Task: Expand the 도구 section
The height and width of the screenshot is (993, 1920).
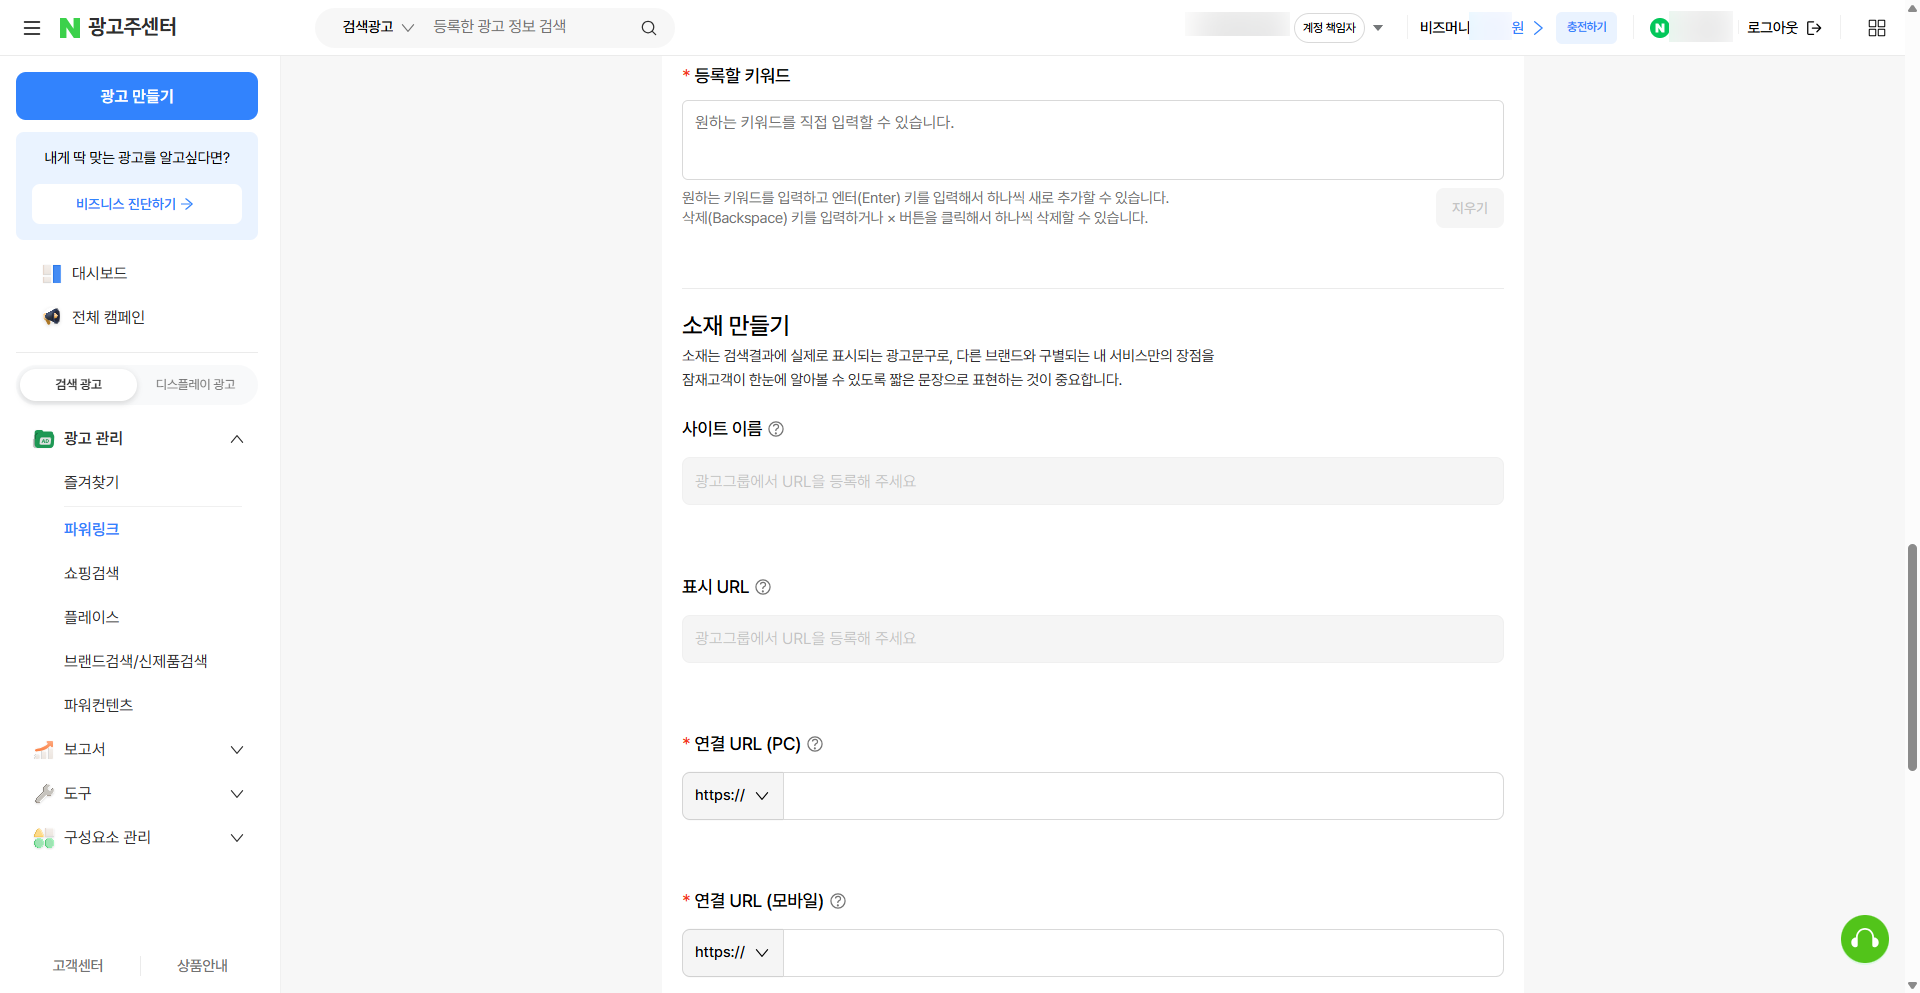Action: 237,794
